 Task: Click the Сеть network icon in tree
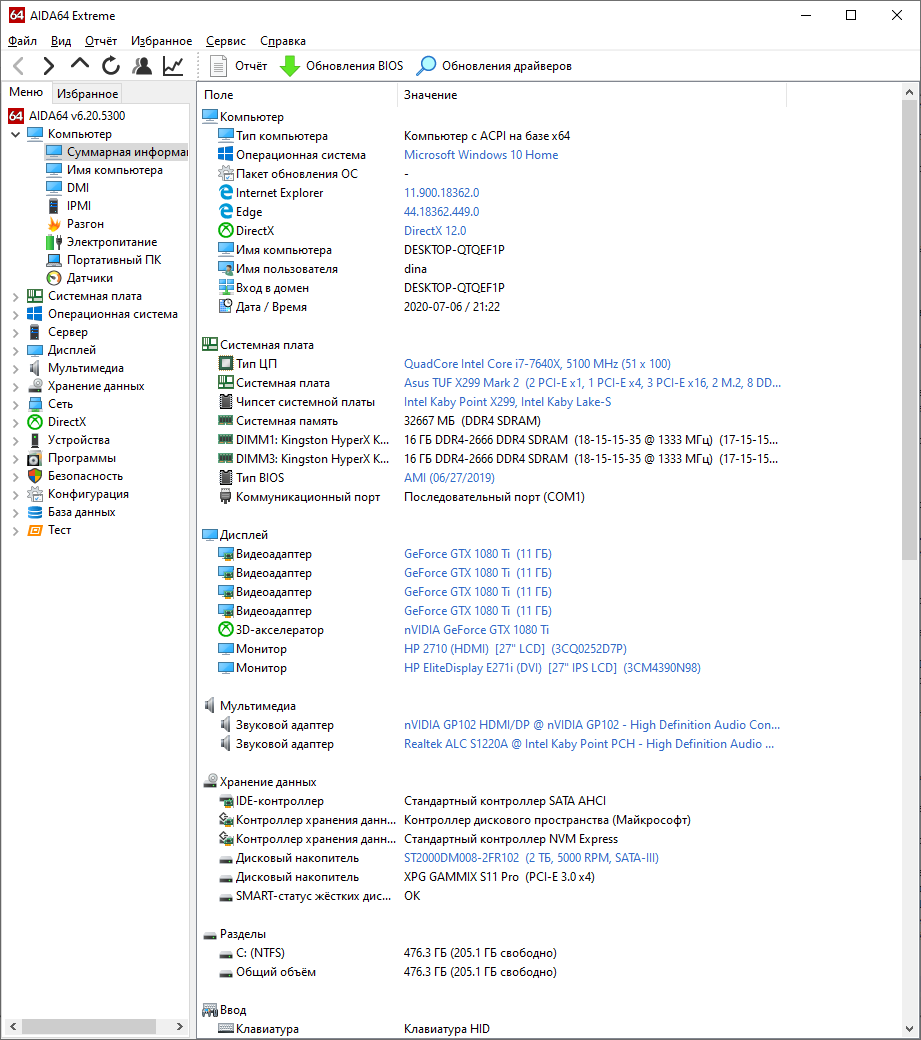(35, 404)
